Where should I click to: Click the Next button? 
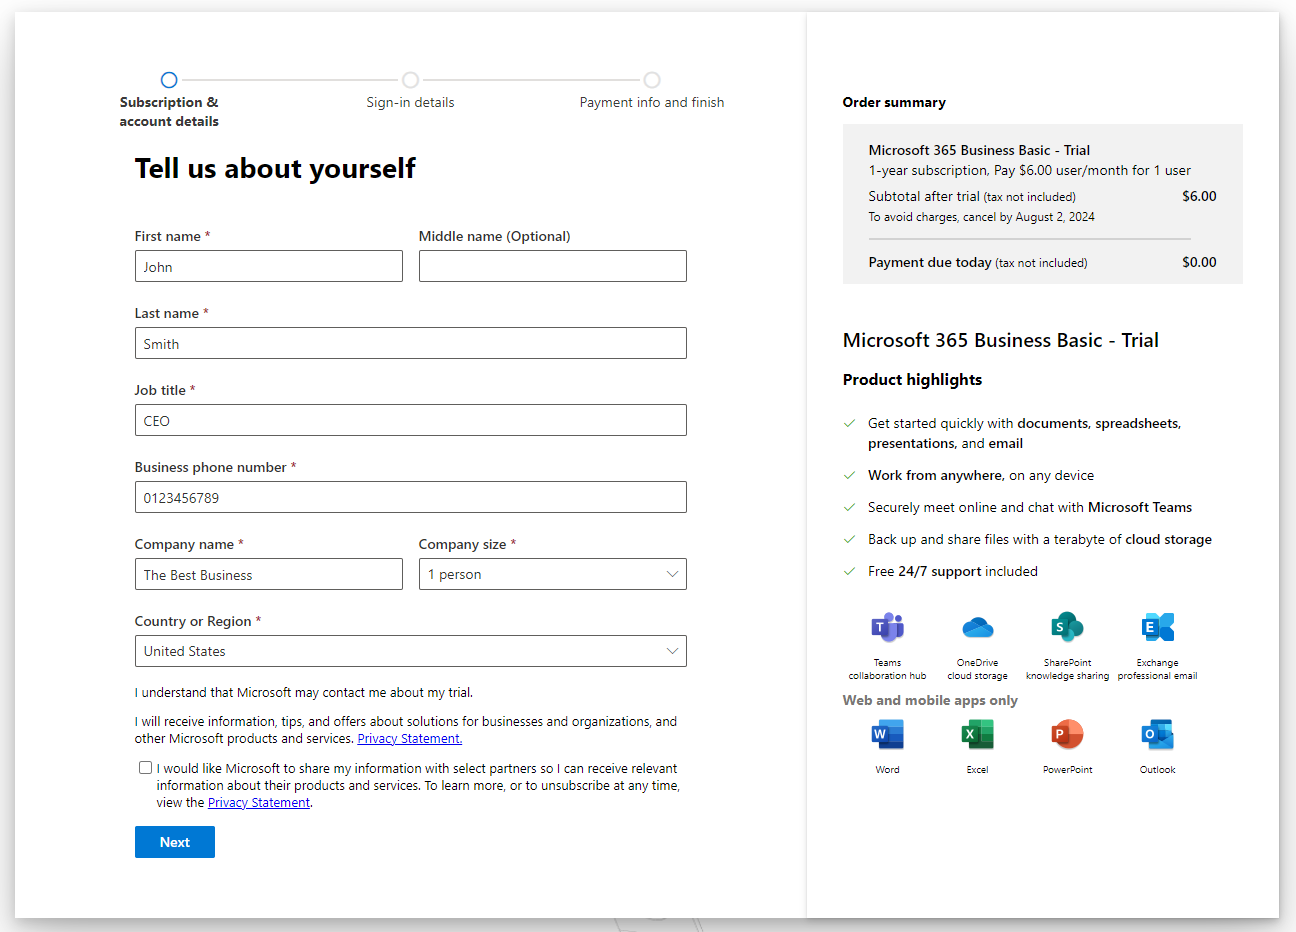coord(175,842)
